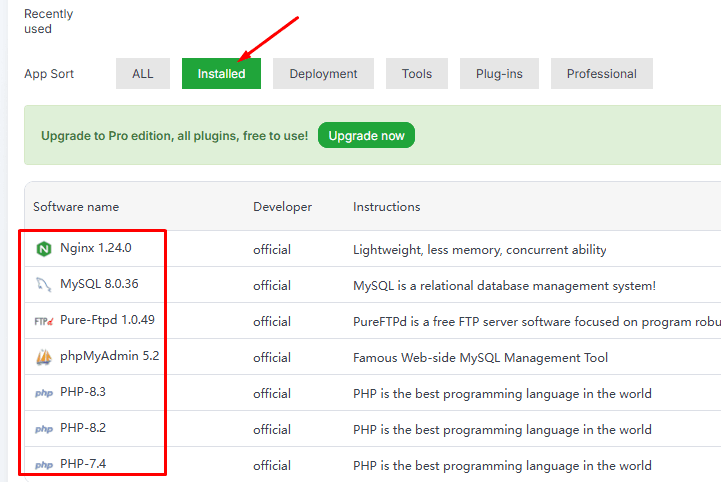
Task: Click the MySQL dolphin icon
Action: (x=43, y=285)
